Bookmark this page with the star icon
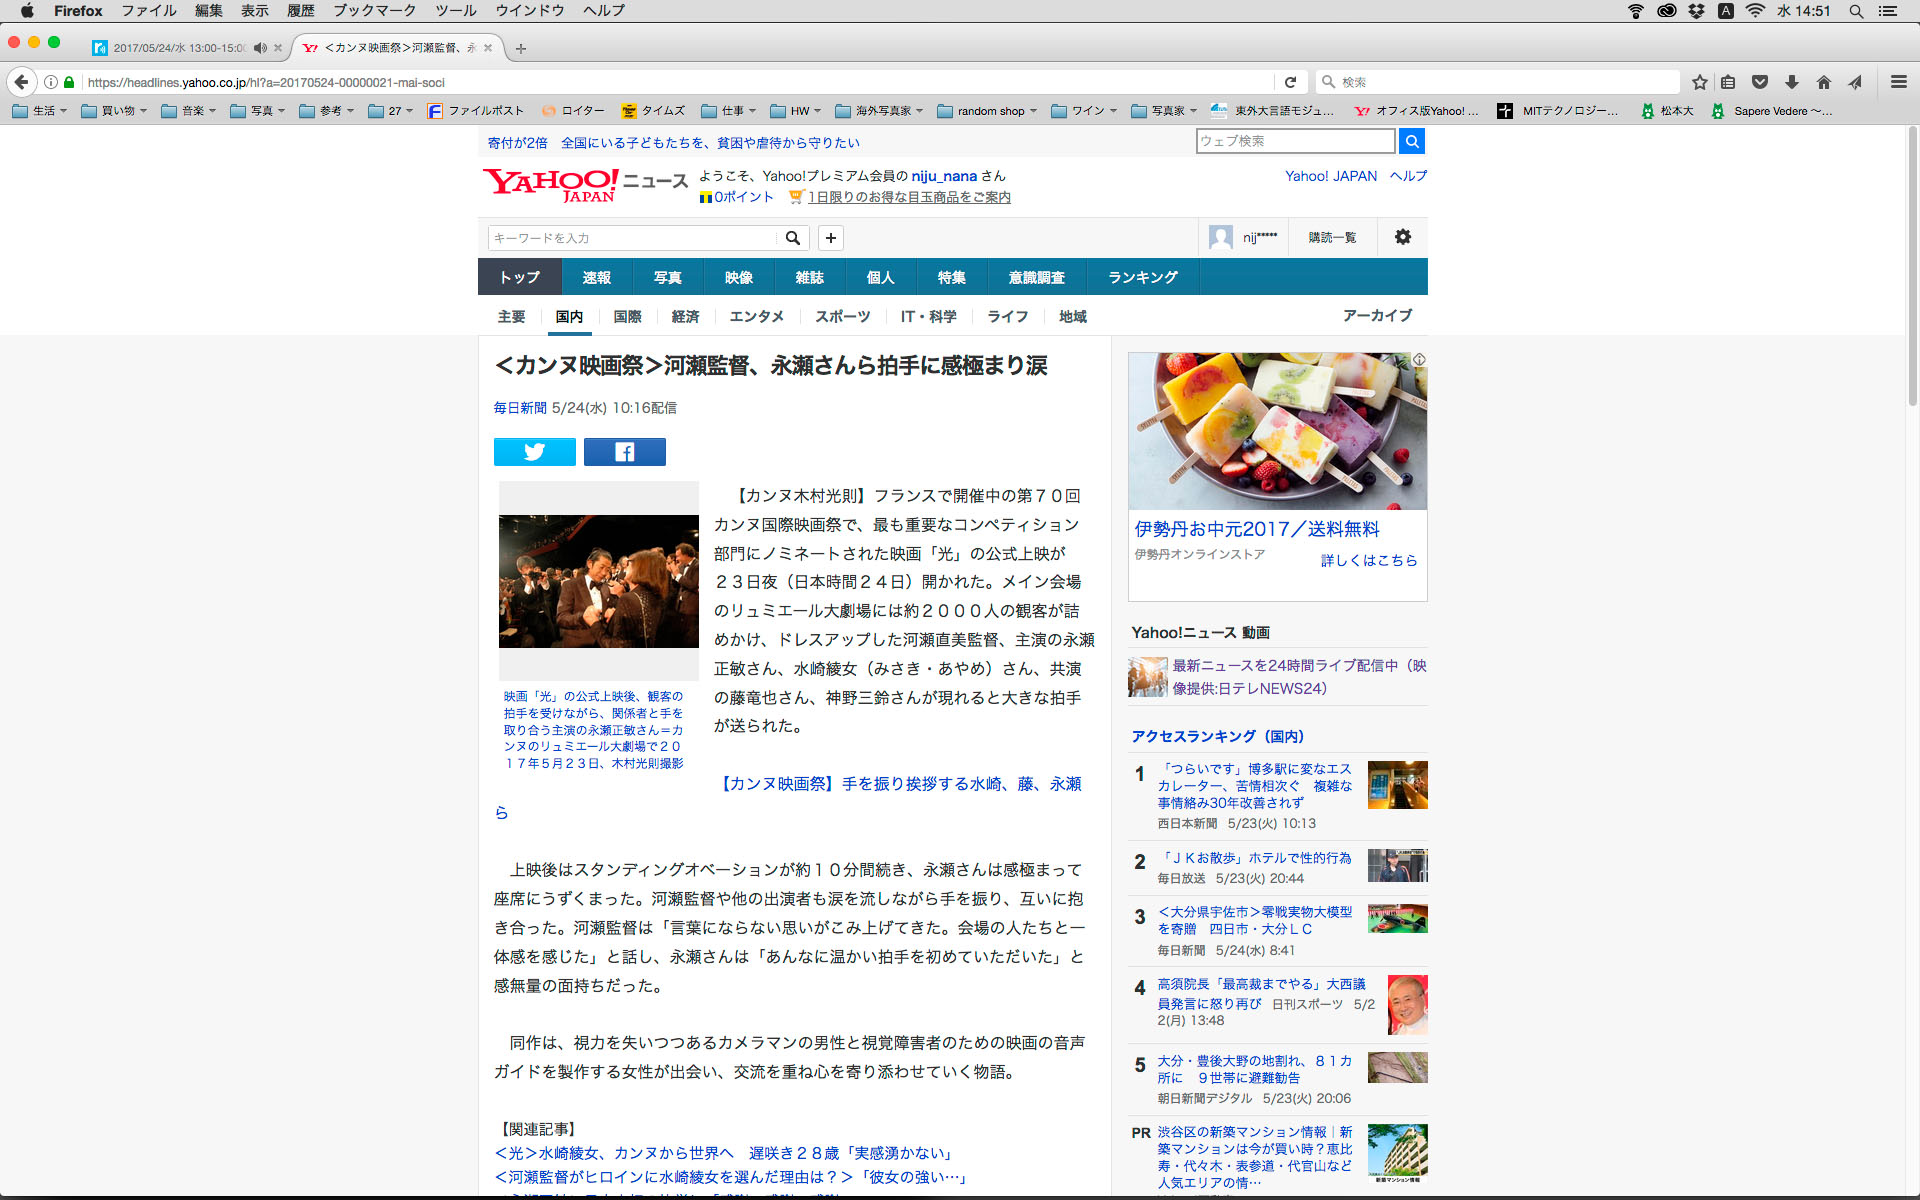Screen dimensions: 1920x1200 click(x=1699, y=82)
